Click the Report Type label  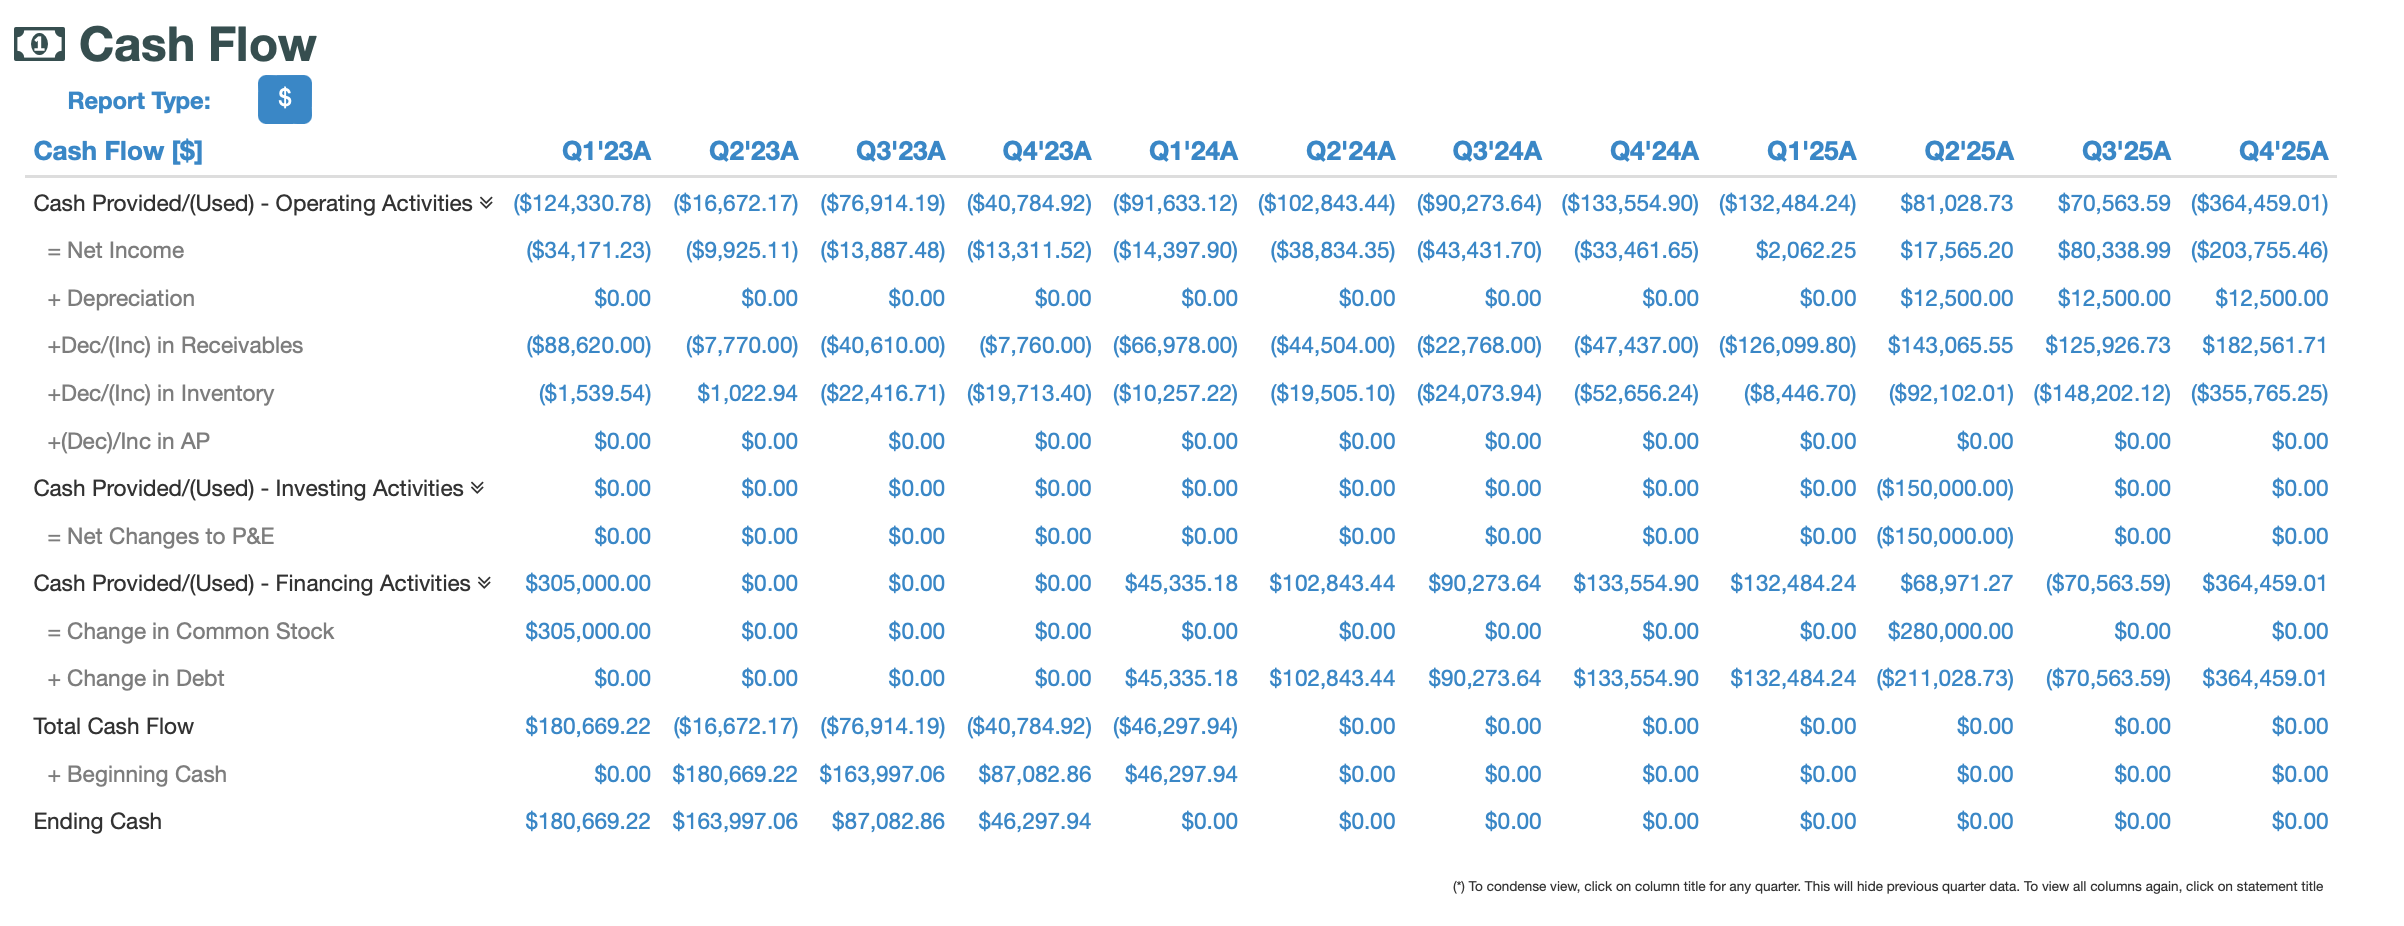point(138,100)
